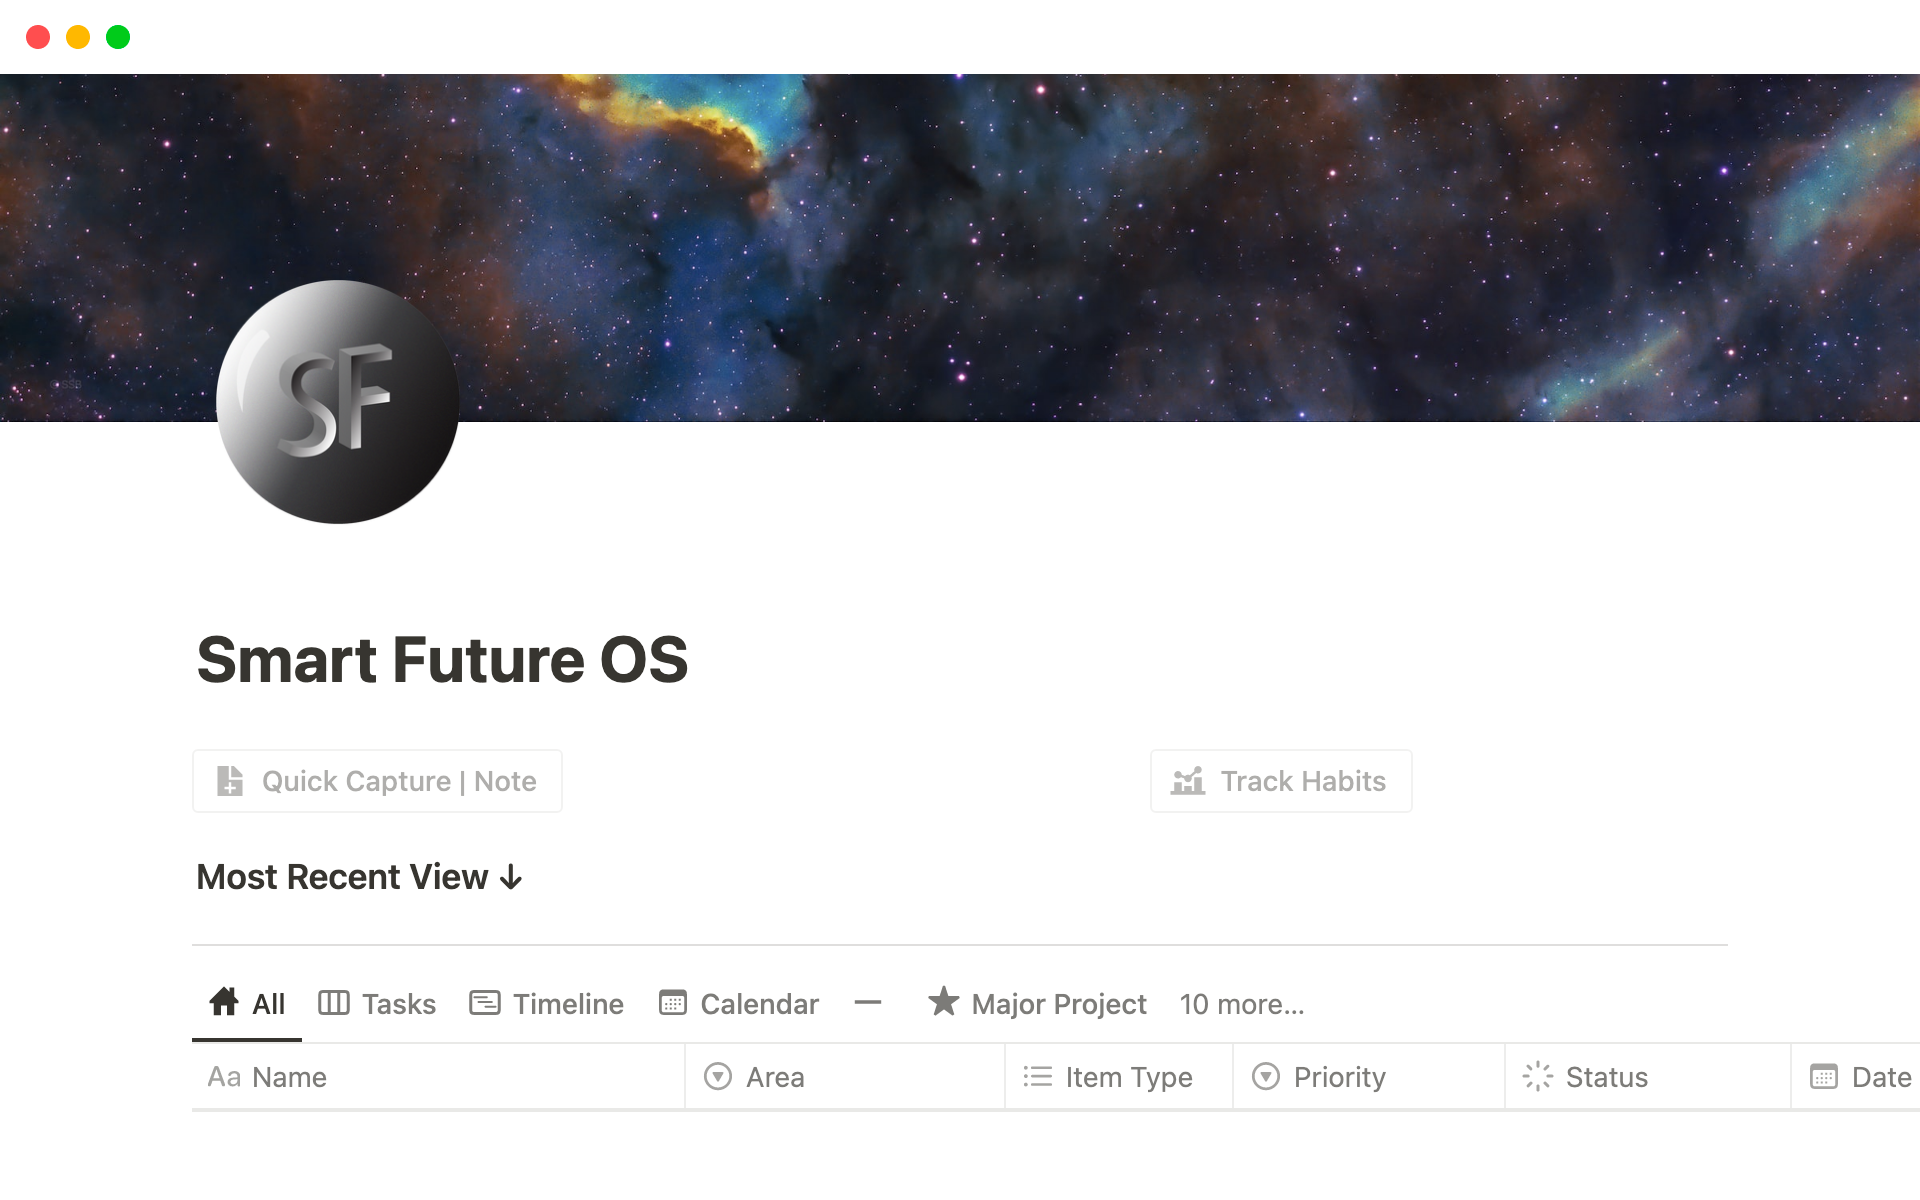
Task: Select the Timeline view icon
Action: [x=484, y=1004]
